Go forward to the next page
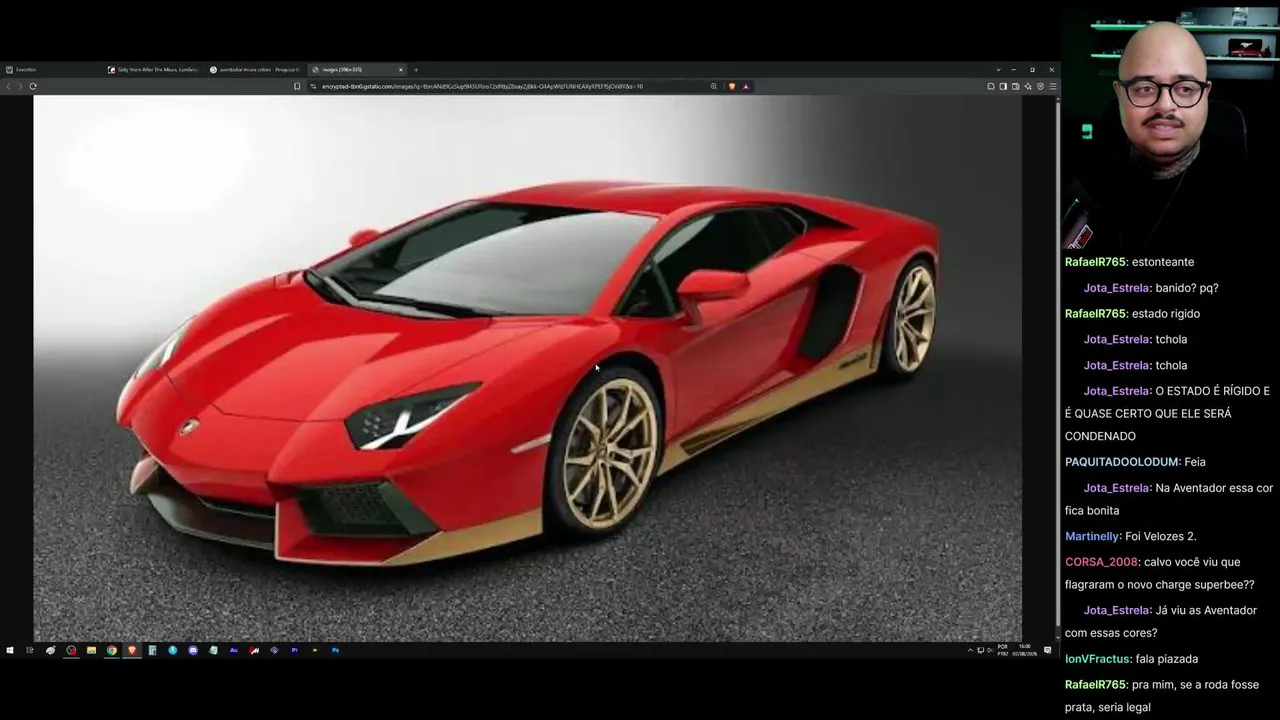This screenshot has width=1280, height=720. click(20, 86)
